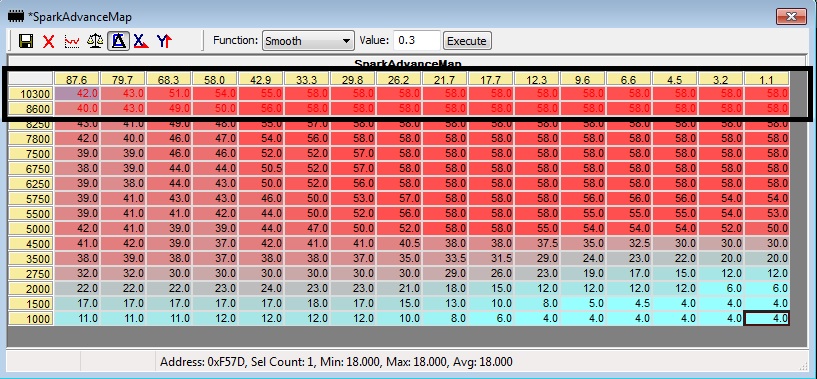The height and width of the screenshot is (379, 817).
Task: Select the 26.2 column header
Action: [399, 79]
